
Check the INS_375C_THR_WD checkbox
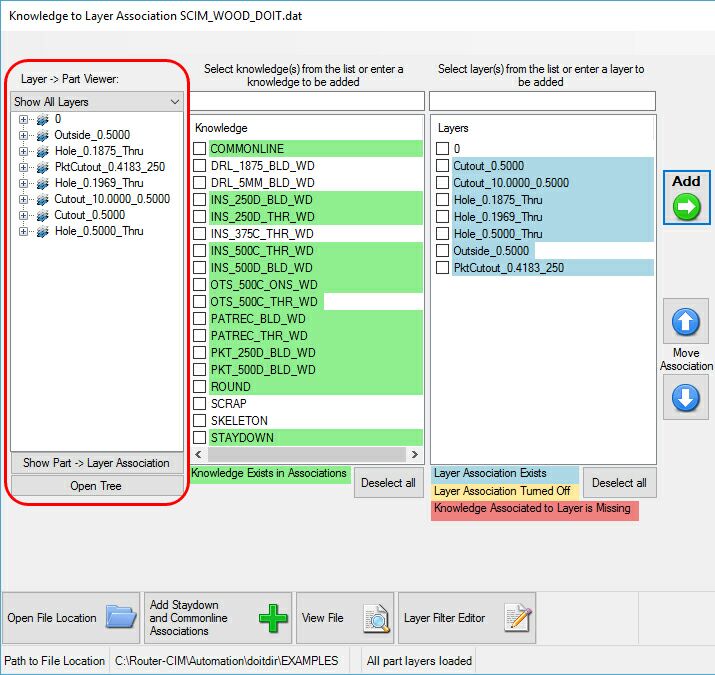pos(199,234)
